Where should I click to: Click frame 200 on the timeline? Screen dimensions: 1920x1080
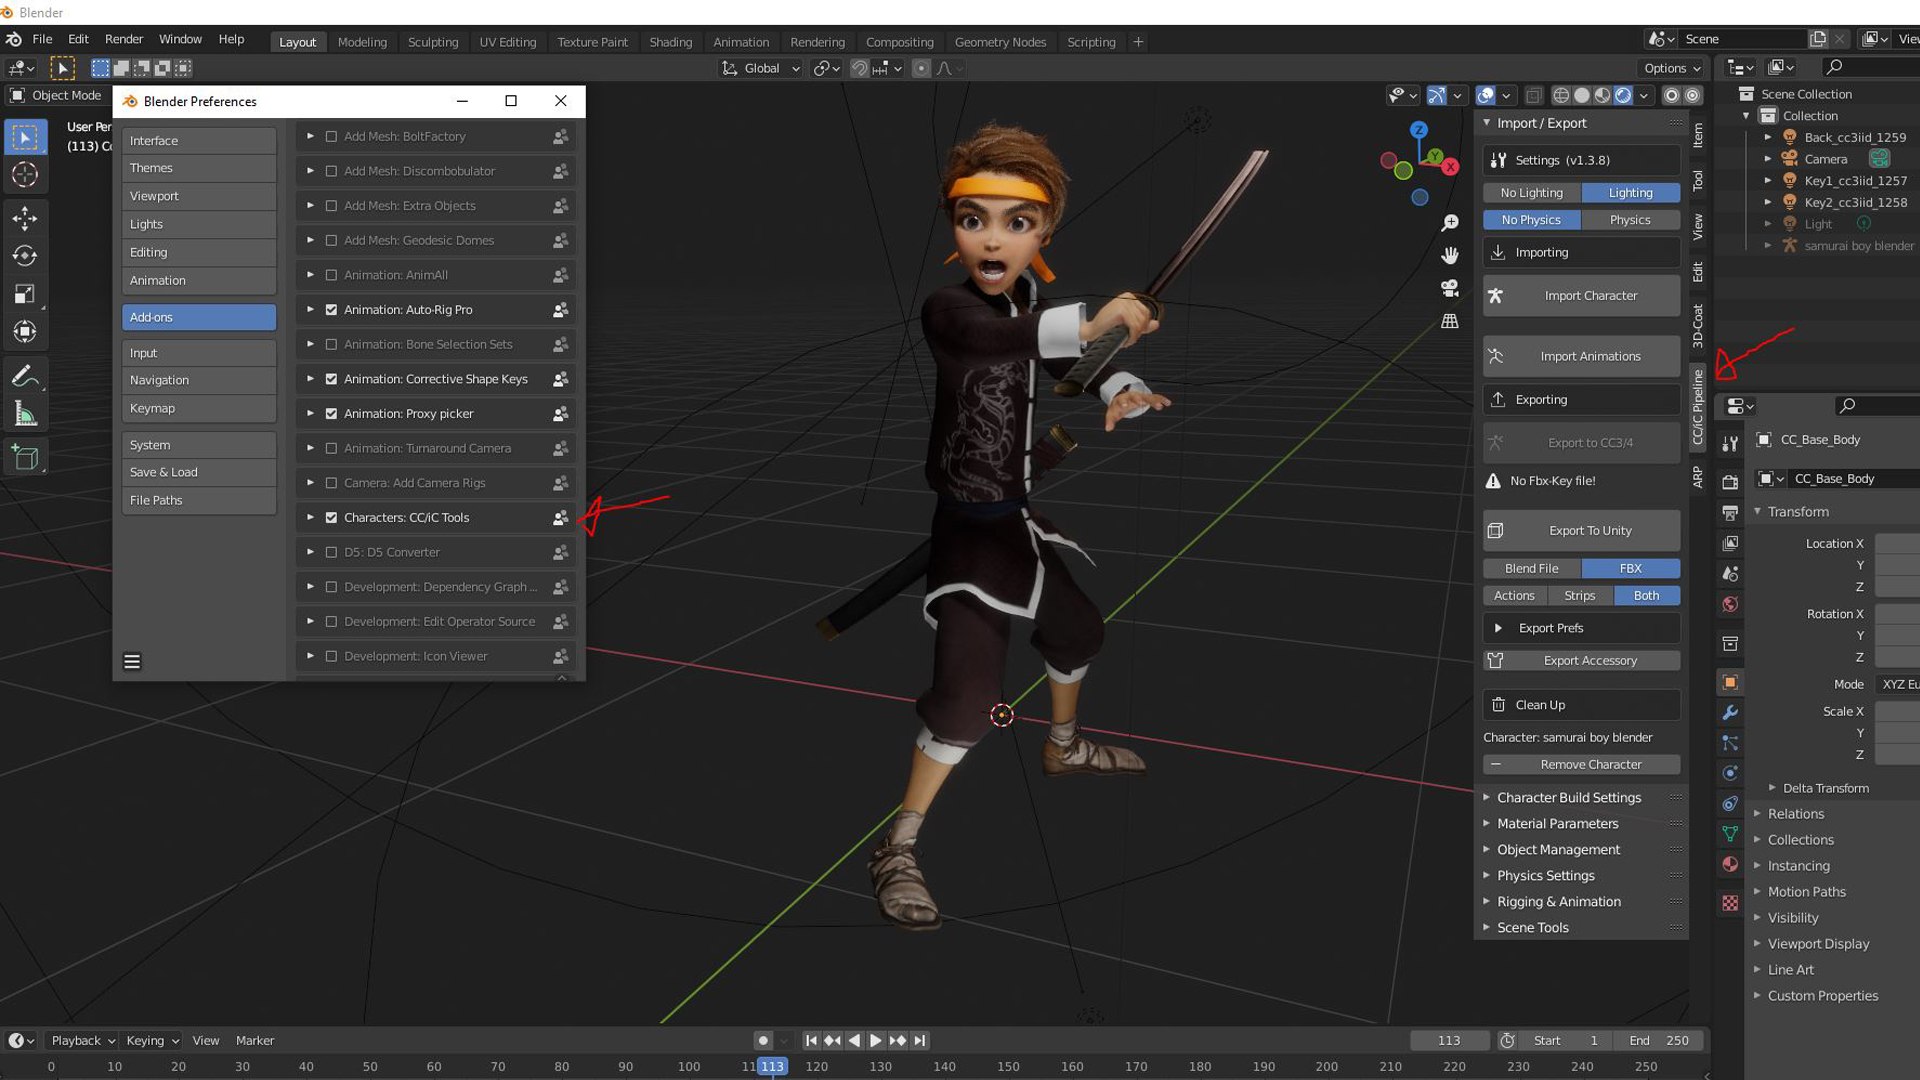[1327, 1067]
